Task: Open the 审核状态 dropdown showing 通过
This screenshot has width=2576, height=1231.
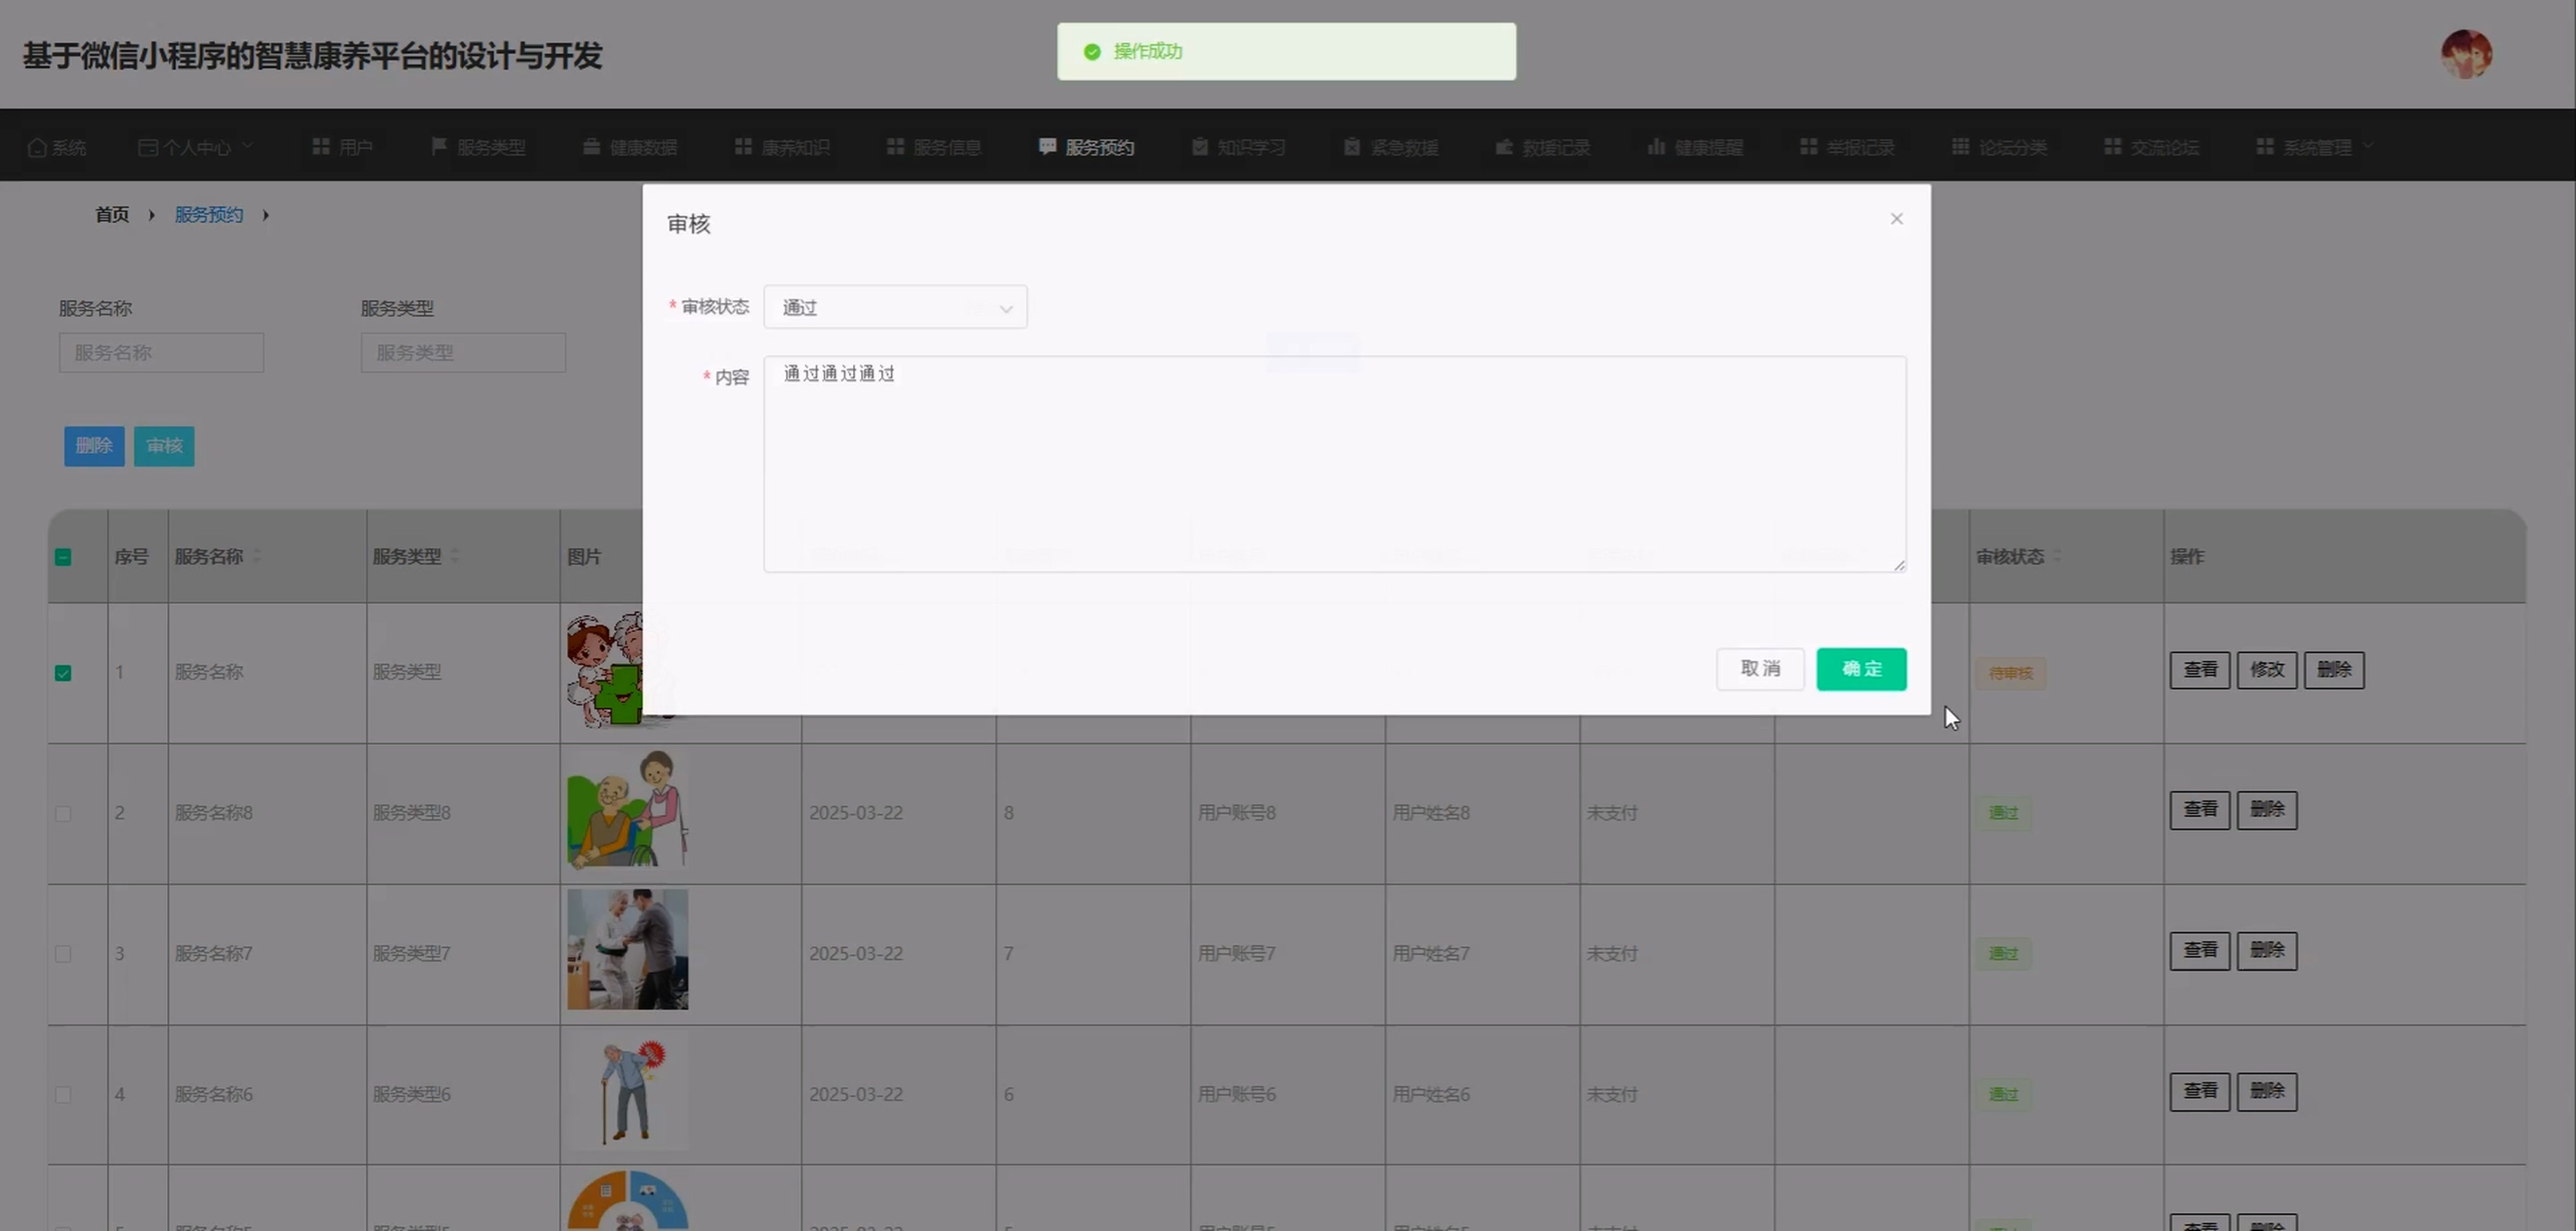Action: tap(895, 308)
